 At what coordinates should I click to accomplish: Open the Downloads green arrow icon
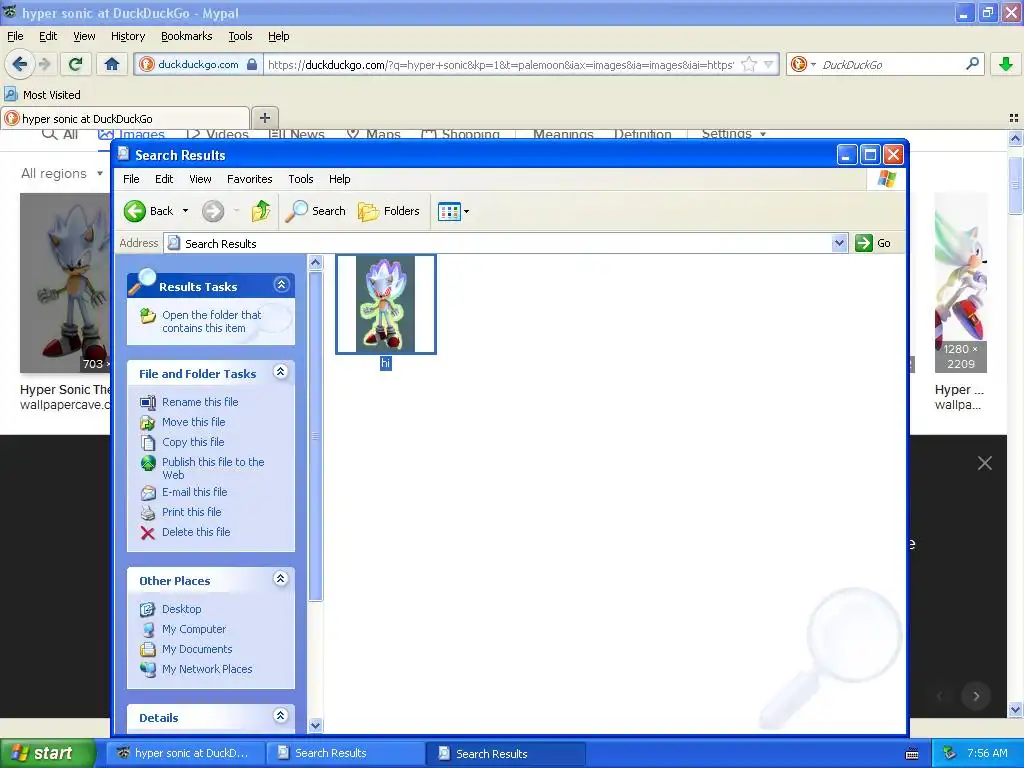coord(1006,64)
